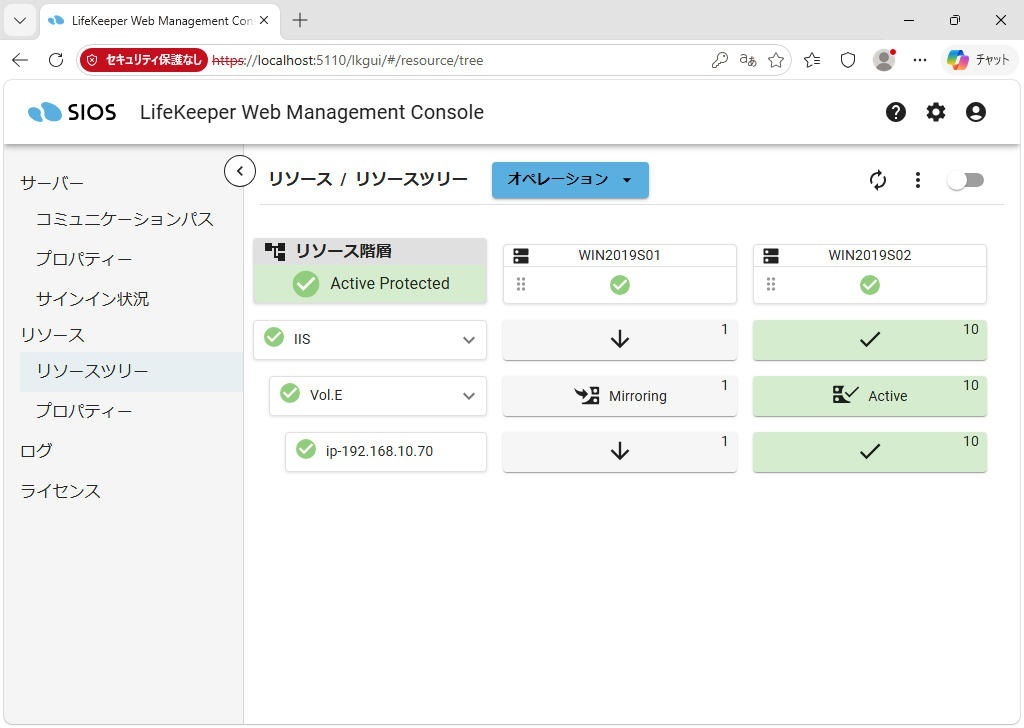Open the three-dot more options menu
Viewport: 1024px width, 728px height.
point(918,180)
